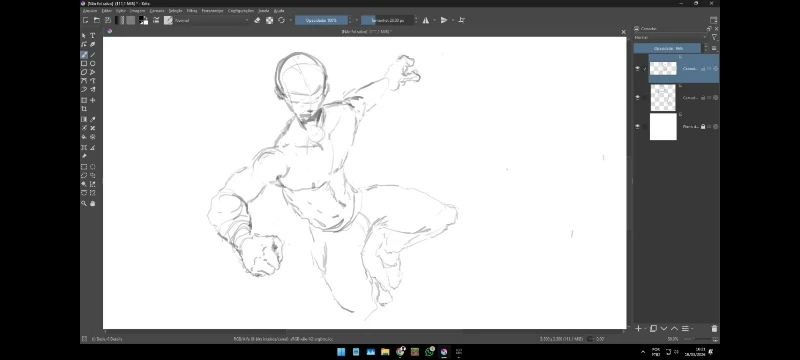800x360 pixels.
Task: Open the Editar menu
Action: coord(107,10)
